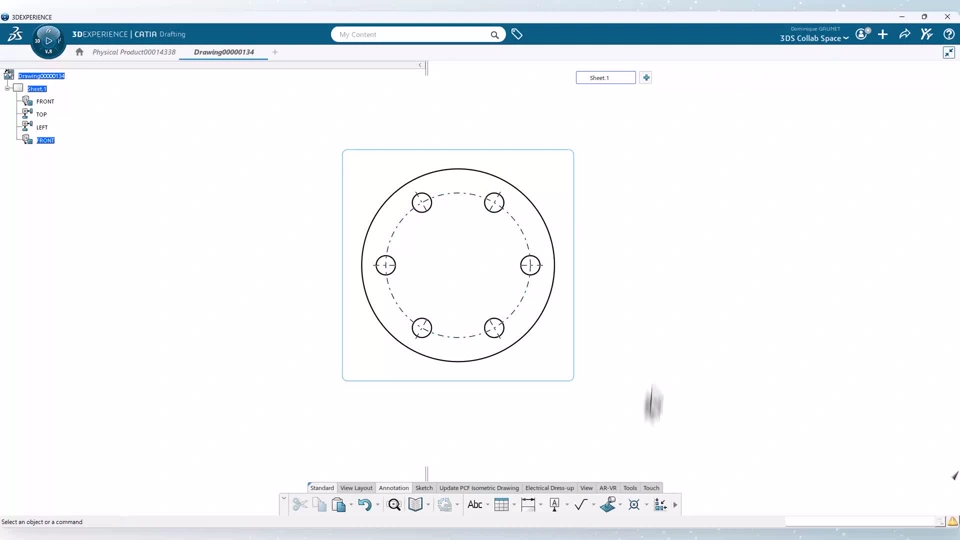Select the Abc Text tool
Screen dimensions: 960x540
[x=474, y=504]
